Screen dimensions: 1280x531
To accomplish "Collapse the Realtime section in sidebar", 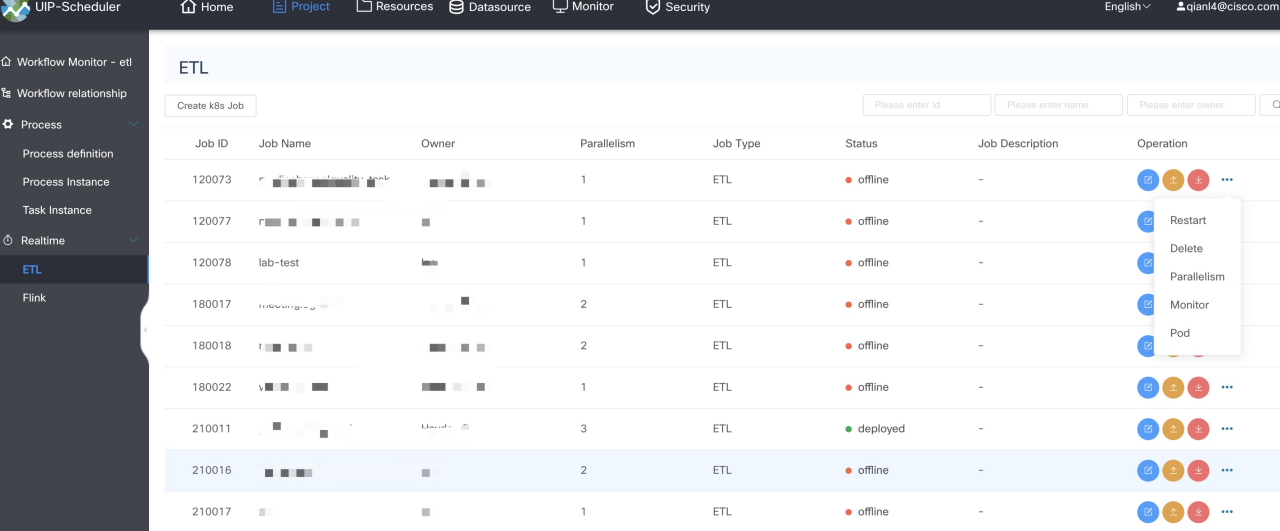I will pos(134,241).
